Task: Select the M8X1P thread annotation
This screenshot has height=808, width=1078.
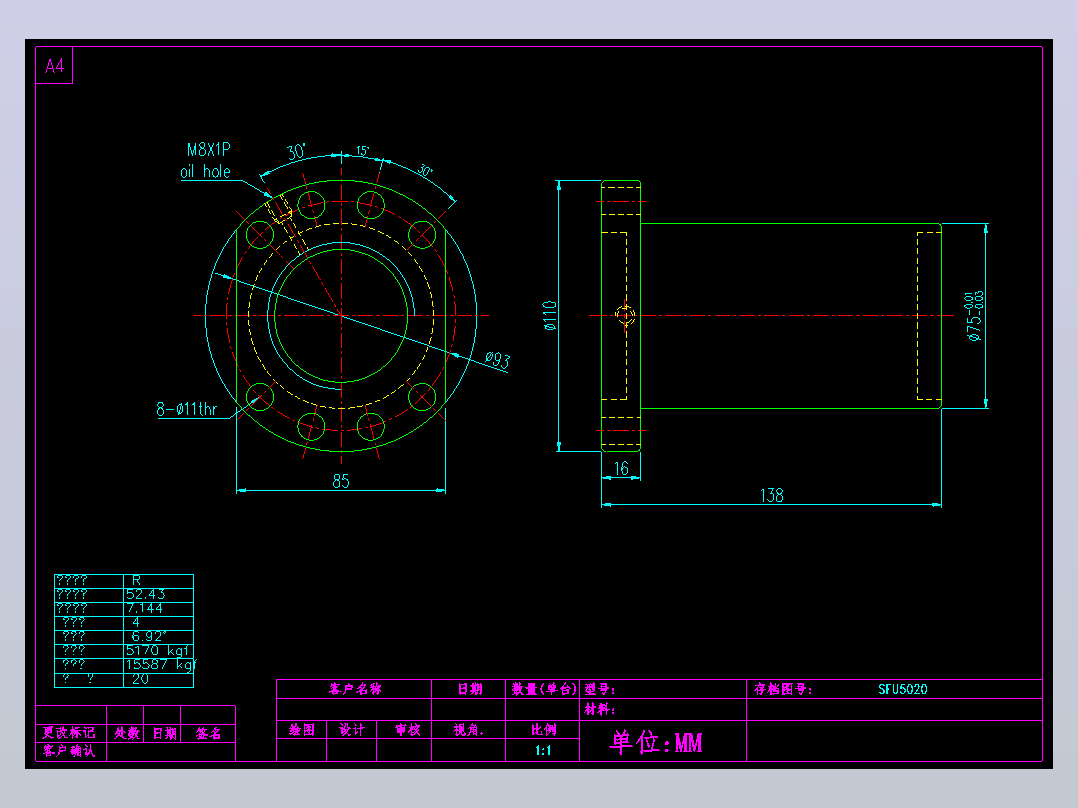Action: click(209, 149)
